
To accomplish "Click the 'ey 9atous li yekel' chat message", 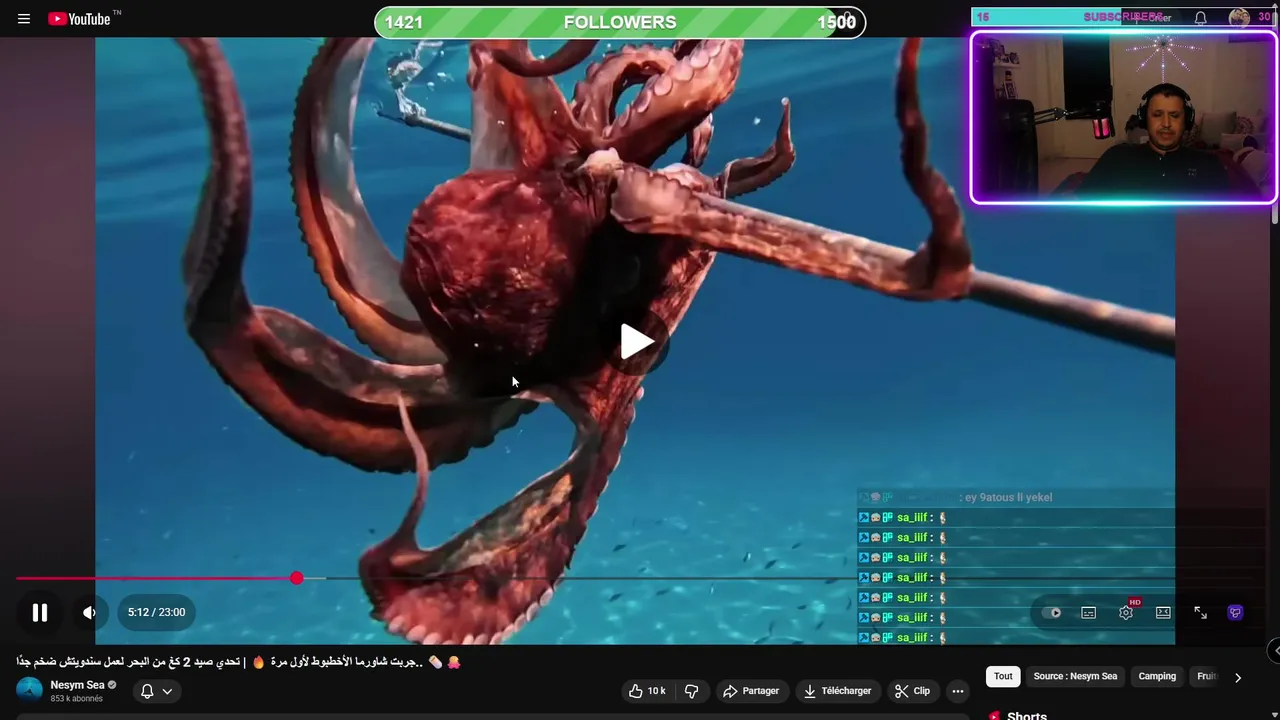I will (1008, 497).
